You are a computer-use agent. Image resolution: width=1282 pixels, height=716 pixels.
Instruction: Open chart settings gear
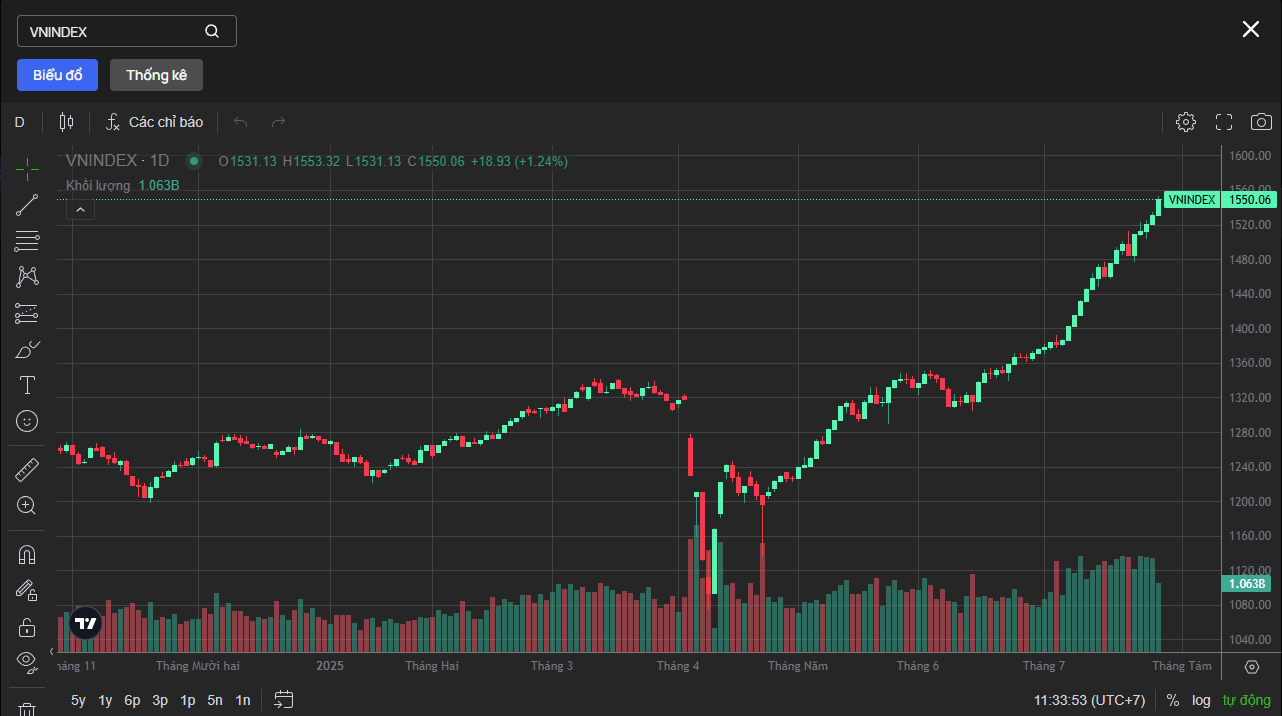pos(1186,122)
